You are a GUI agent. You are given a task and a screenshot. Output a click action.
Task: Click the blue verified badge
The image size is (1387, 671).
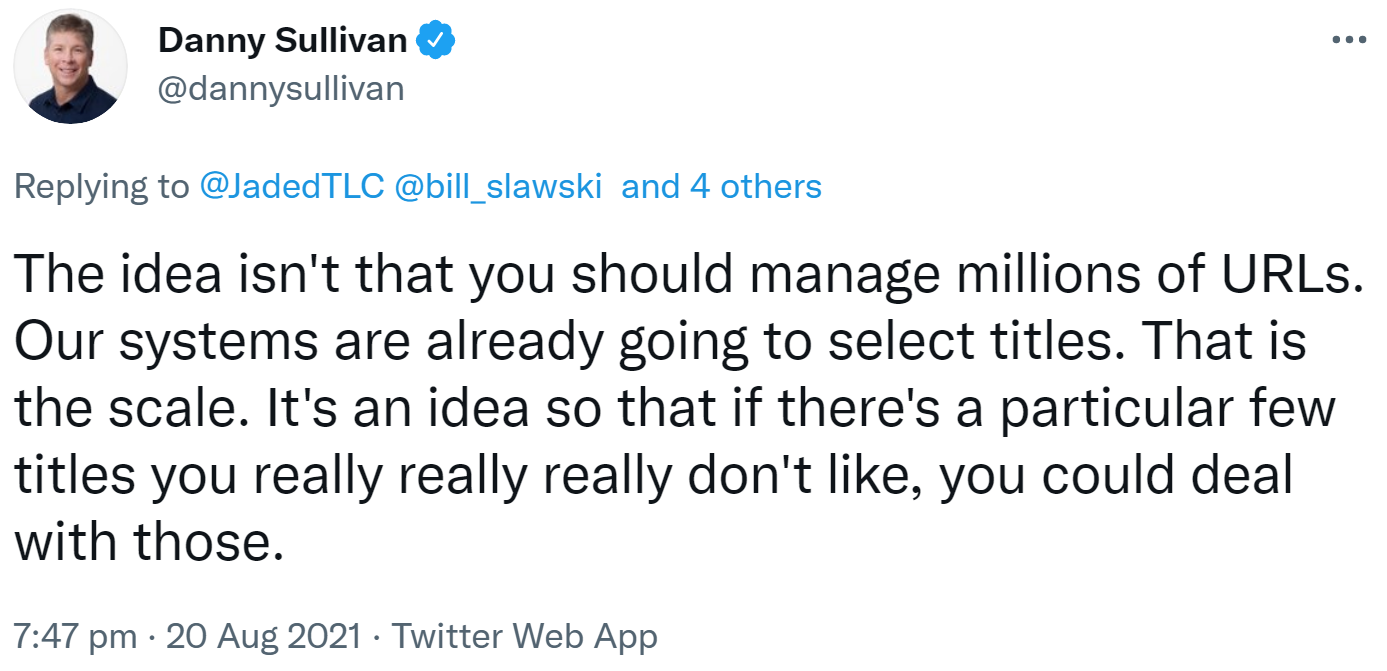pyautogui.click(x=436, y=41)
